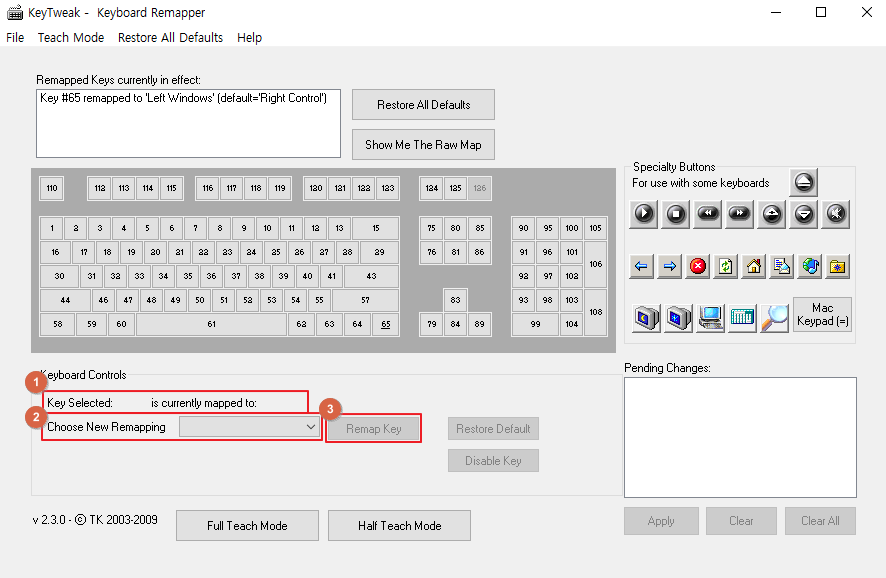Click the E-mail envelope icon
This screenshot has height=578, width=886.
(x=782, y=266)
